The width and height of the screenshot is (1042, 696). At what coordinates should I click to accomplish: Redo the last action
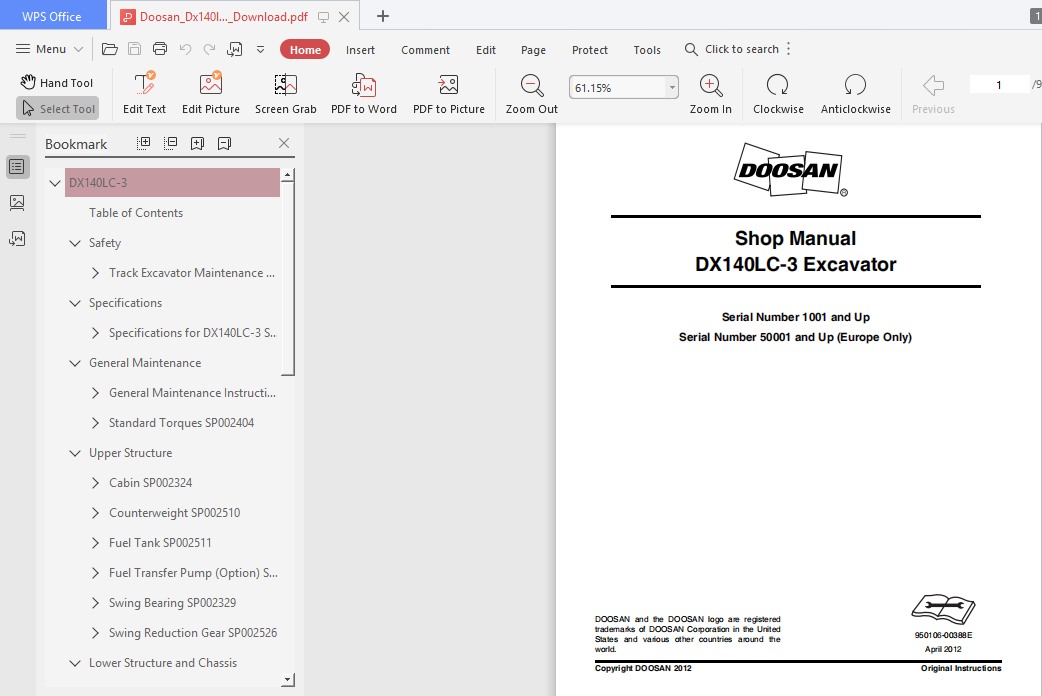[x=209, y=49]
